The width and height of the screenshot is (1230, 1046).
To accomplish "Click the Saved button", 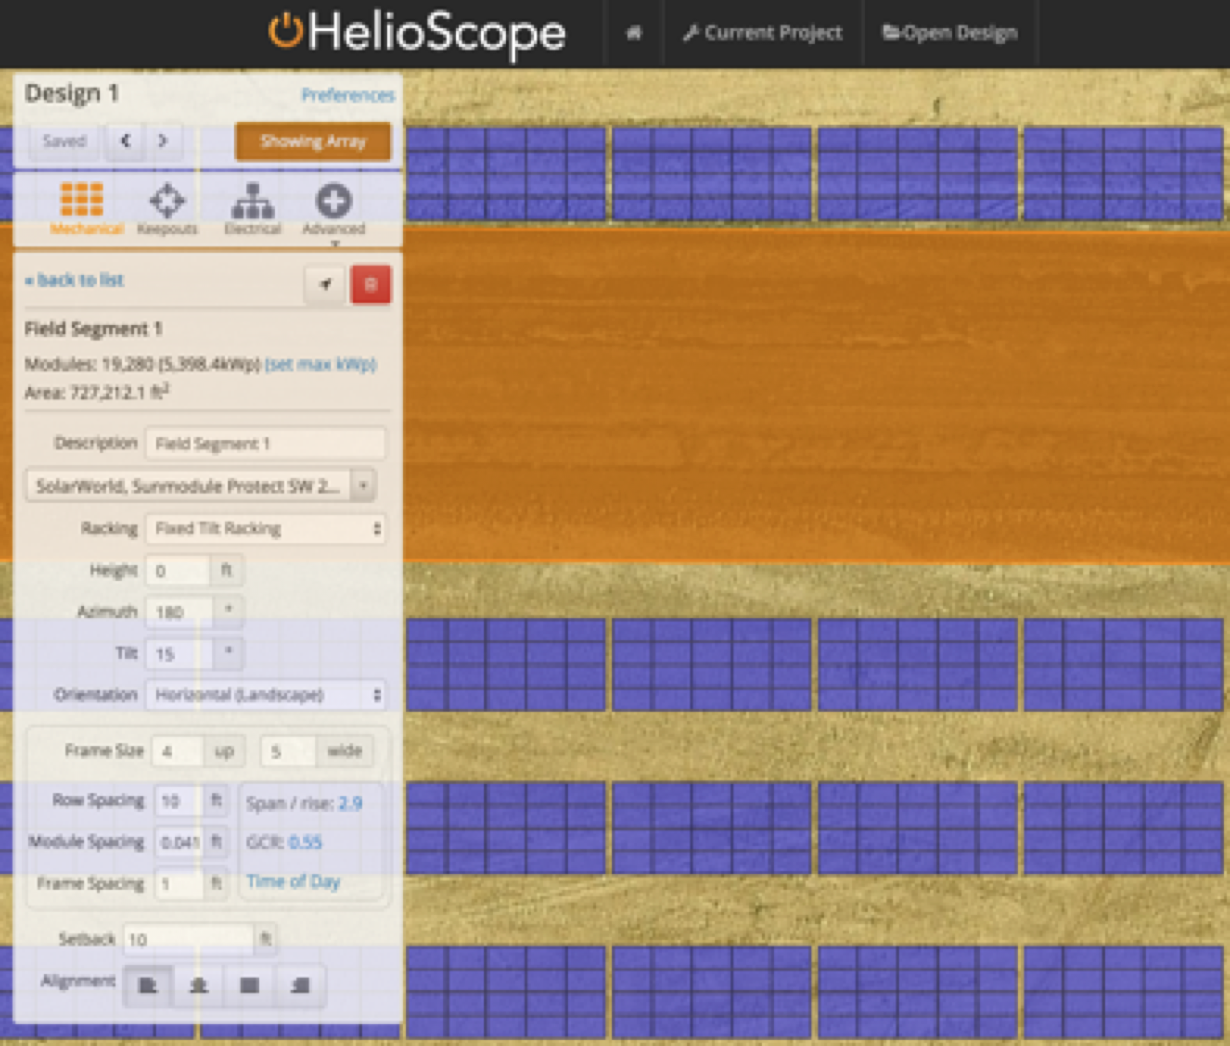I will 64,141.
